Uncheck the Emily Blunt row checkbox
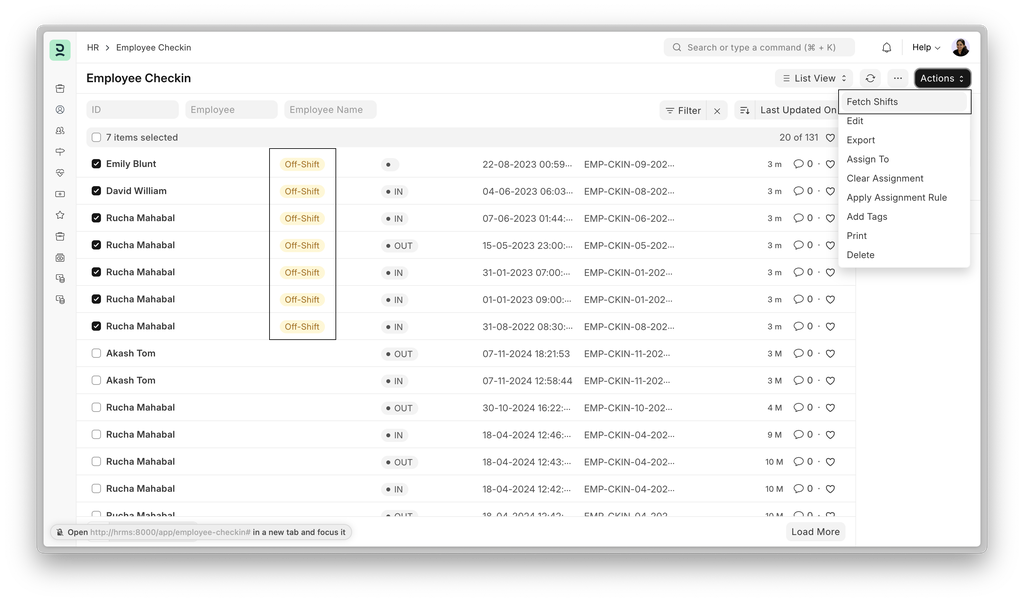 point(96,164)
